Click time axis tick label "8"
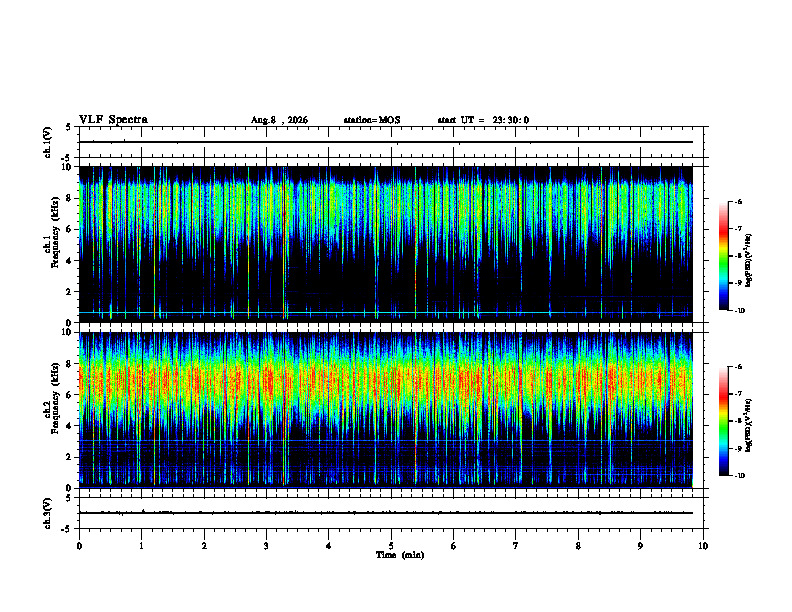 (x=578, y=546)
